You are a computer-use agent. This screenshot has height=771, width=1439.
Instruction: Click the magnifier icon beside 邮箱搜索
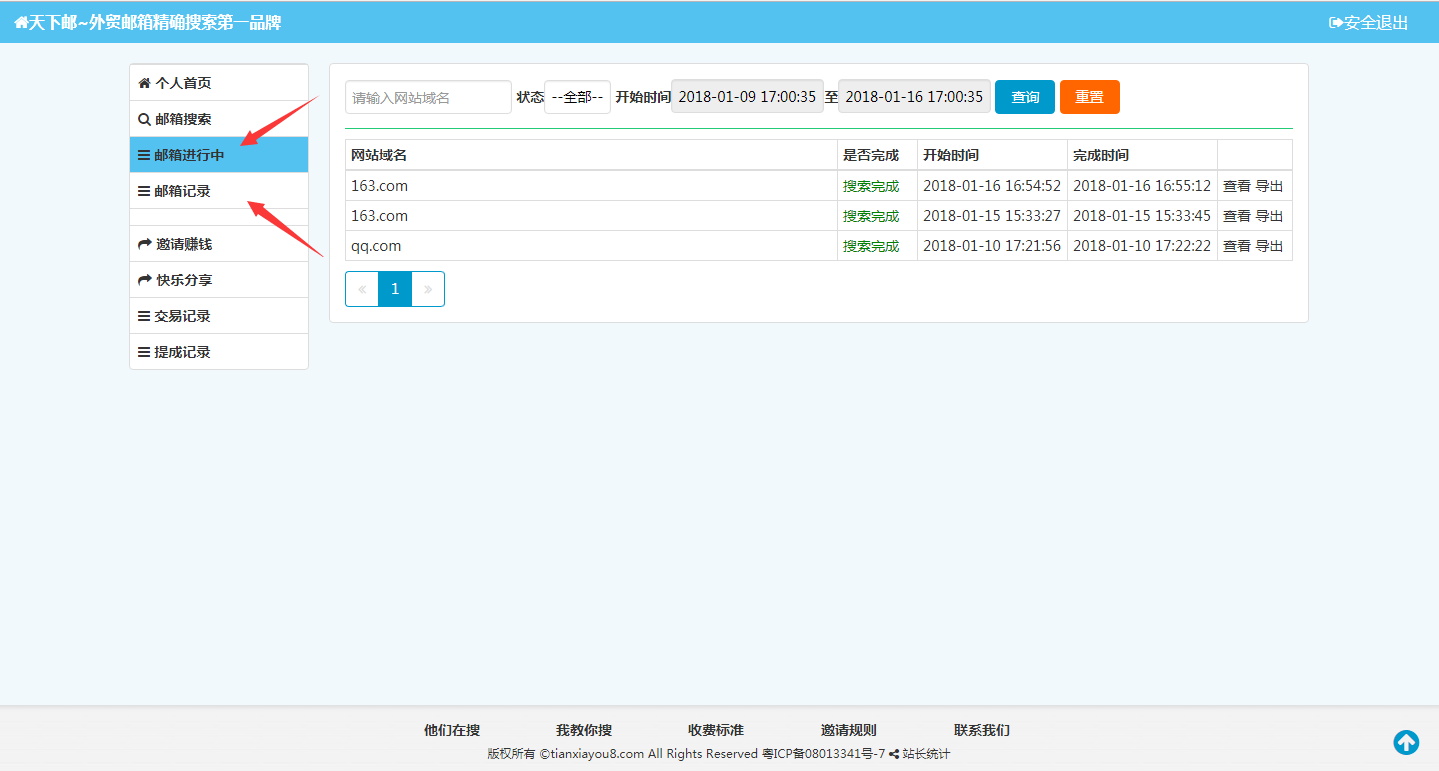144,119
